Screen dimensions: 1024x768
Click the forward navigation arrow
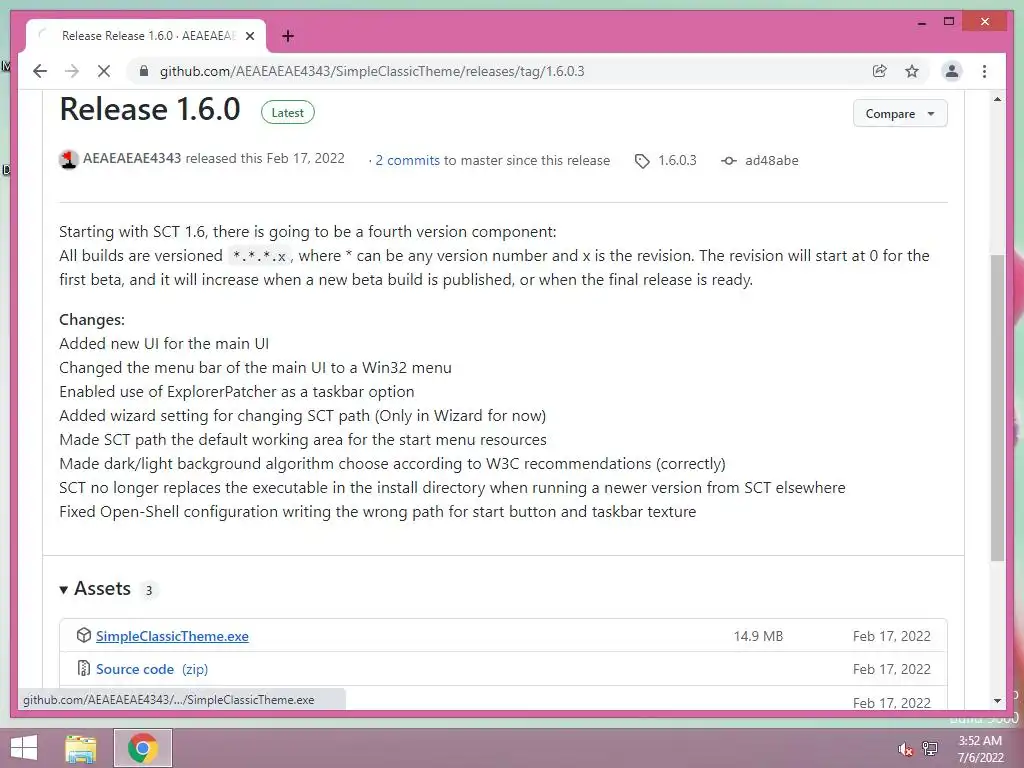coord(72,71)
